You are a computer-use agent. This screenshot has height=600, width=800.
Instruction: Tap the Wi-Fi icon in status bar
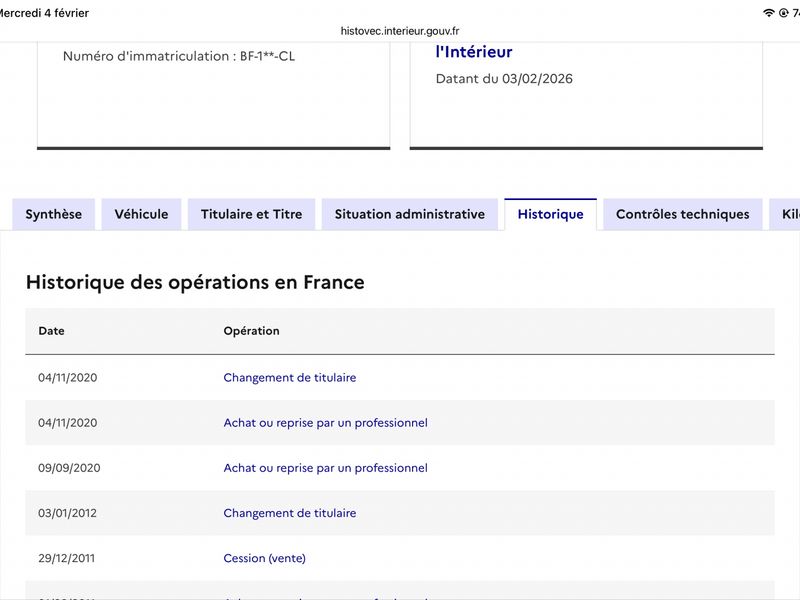click(769, 13)
